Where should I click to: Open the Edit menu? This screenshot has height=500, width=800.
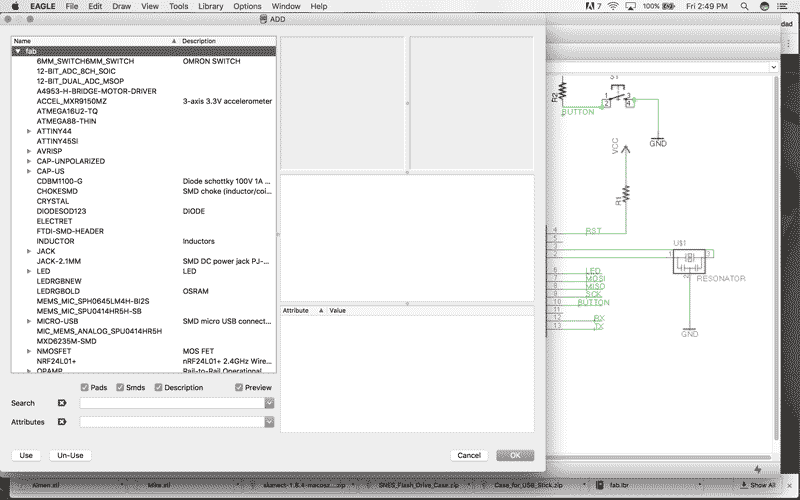tap(95, 6)
